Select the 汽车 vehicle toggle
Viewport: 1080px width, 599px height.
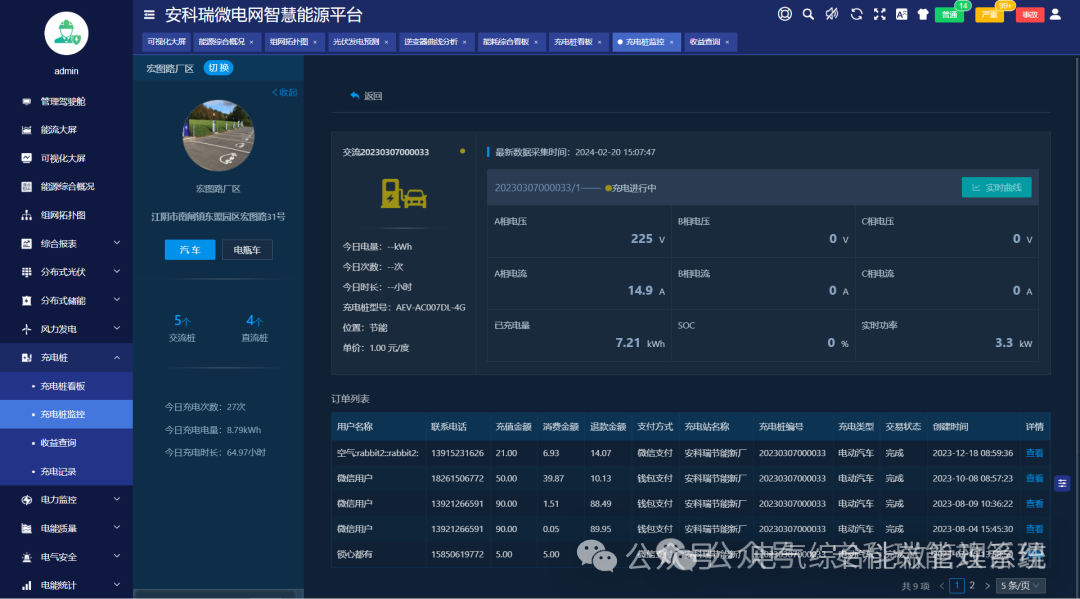pyautogui.click(x=189, y=249)
